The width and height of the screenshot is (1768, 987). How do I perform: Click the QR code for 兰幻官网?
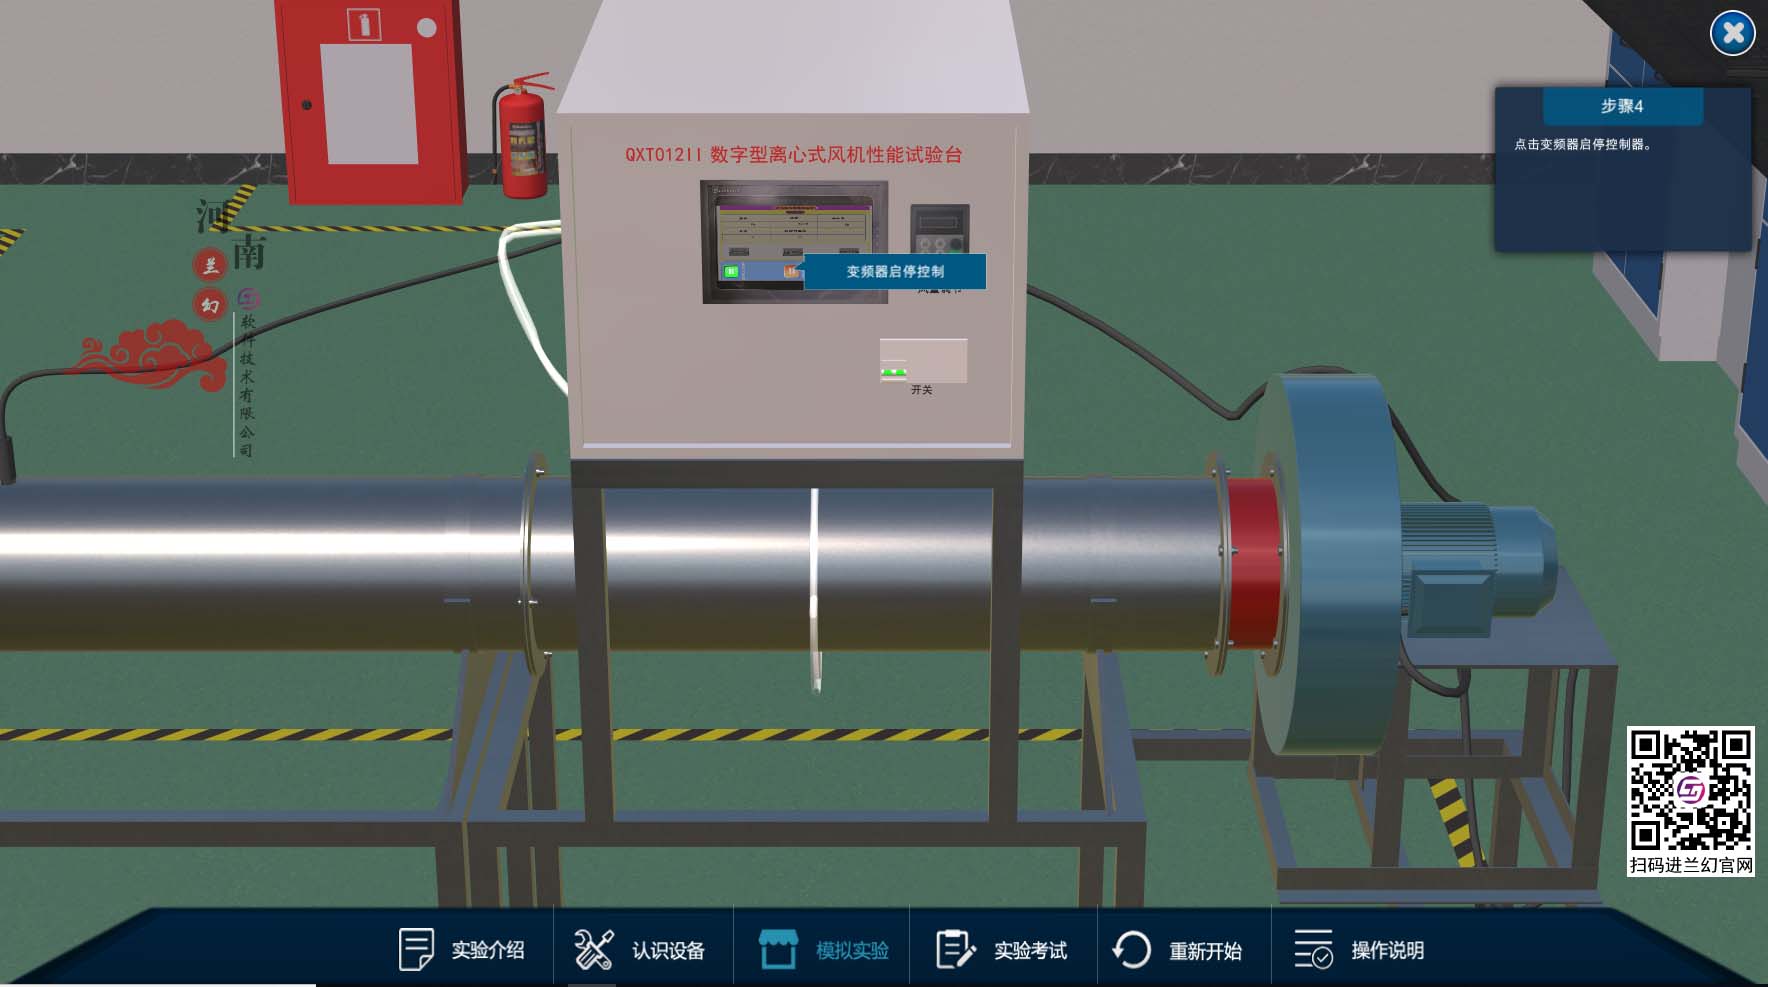click(1690, 790)
